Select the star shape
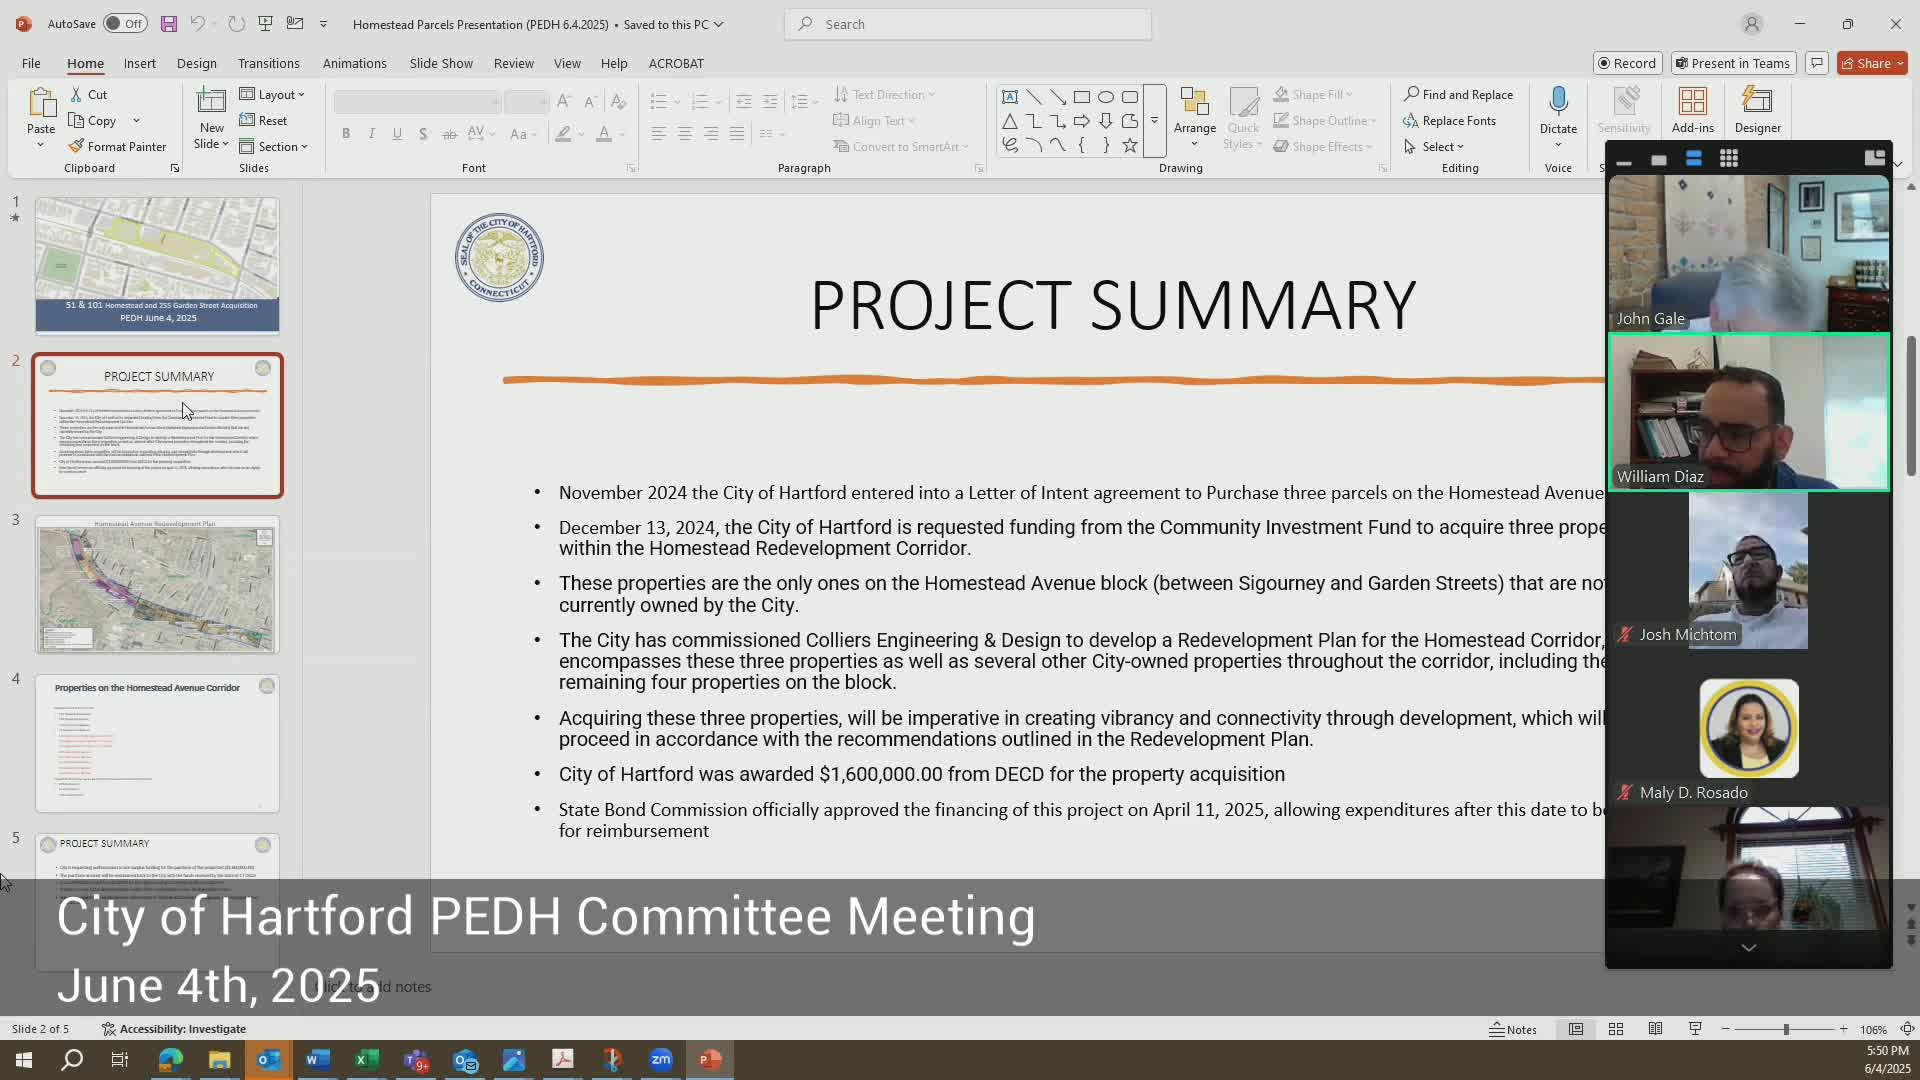Viewport: 1920px width, 1080px height. [1130, 145]
